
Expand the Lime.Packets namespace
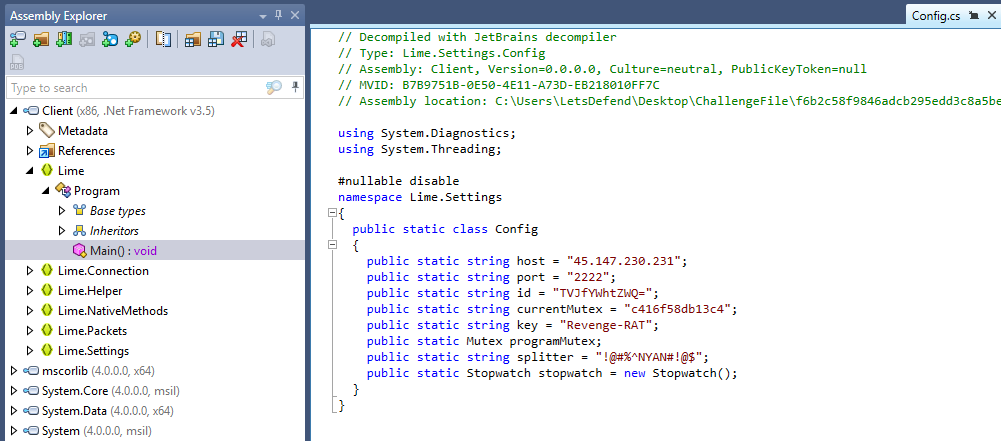tap(29, 331)
